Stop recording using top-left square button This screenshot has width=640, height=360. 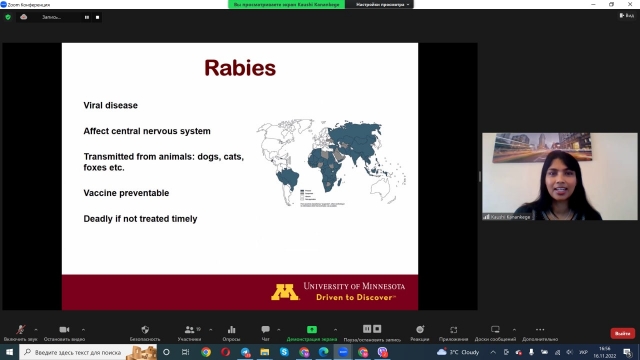(x=98, y=17)
